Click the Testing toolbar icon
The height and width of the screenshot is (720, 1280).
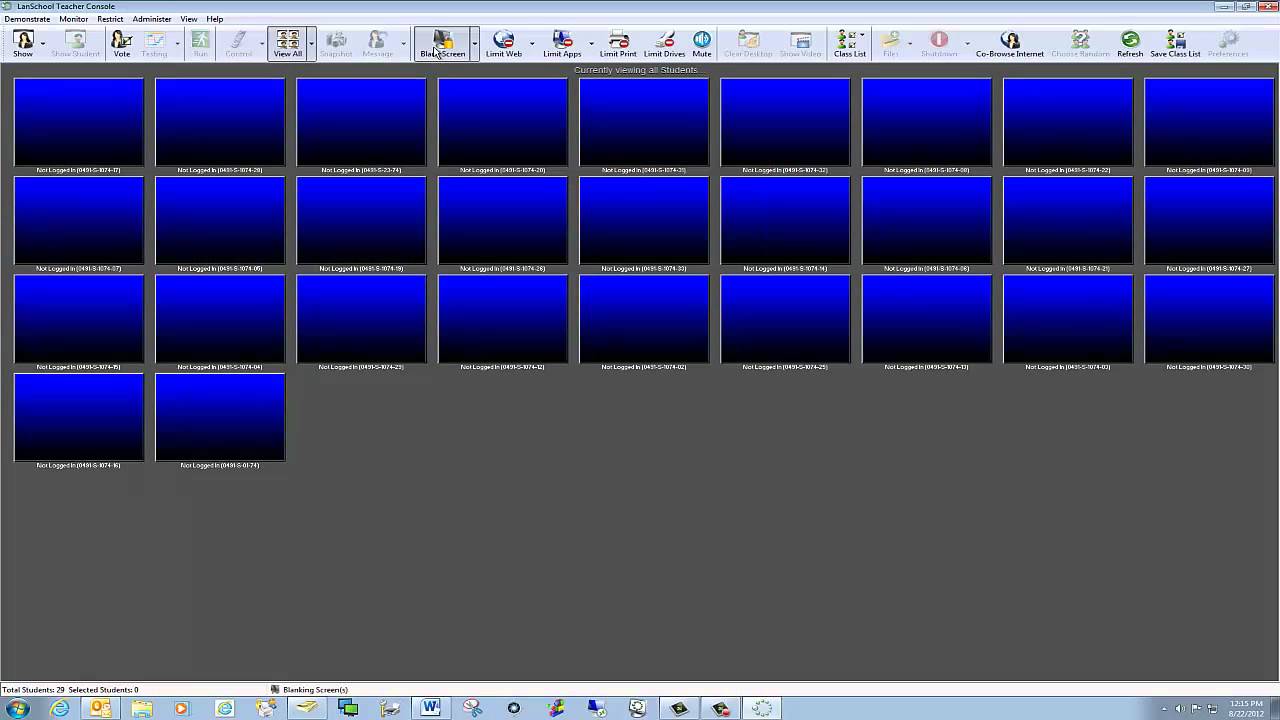154,43
